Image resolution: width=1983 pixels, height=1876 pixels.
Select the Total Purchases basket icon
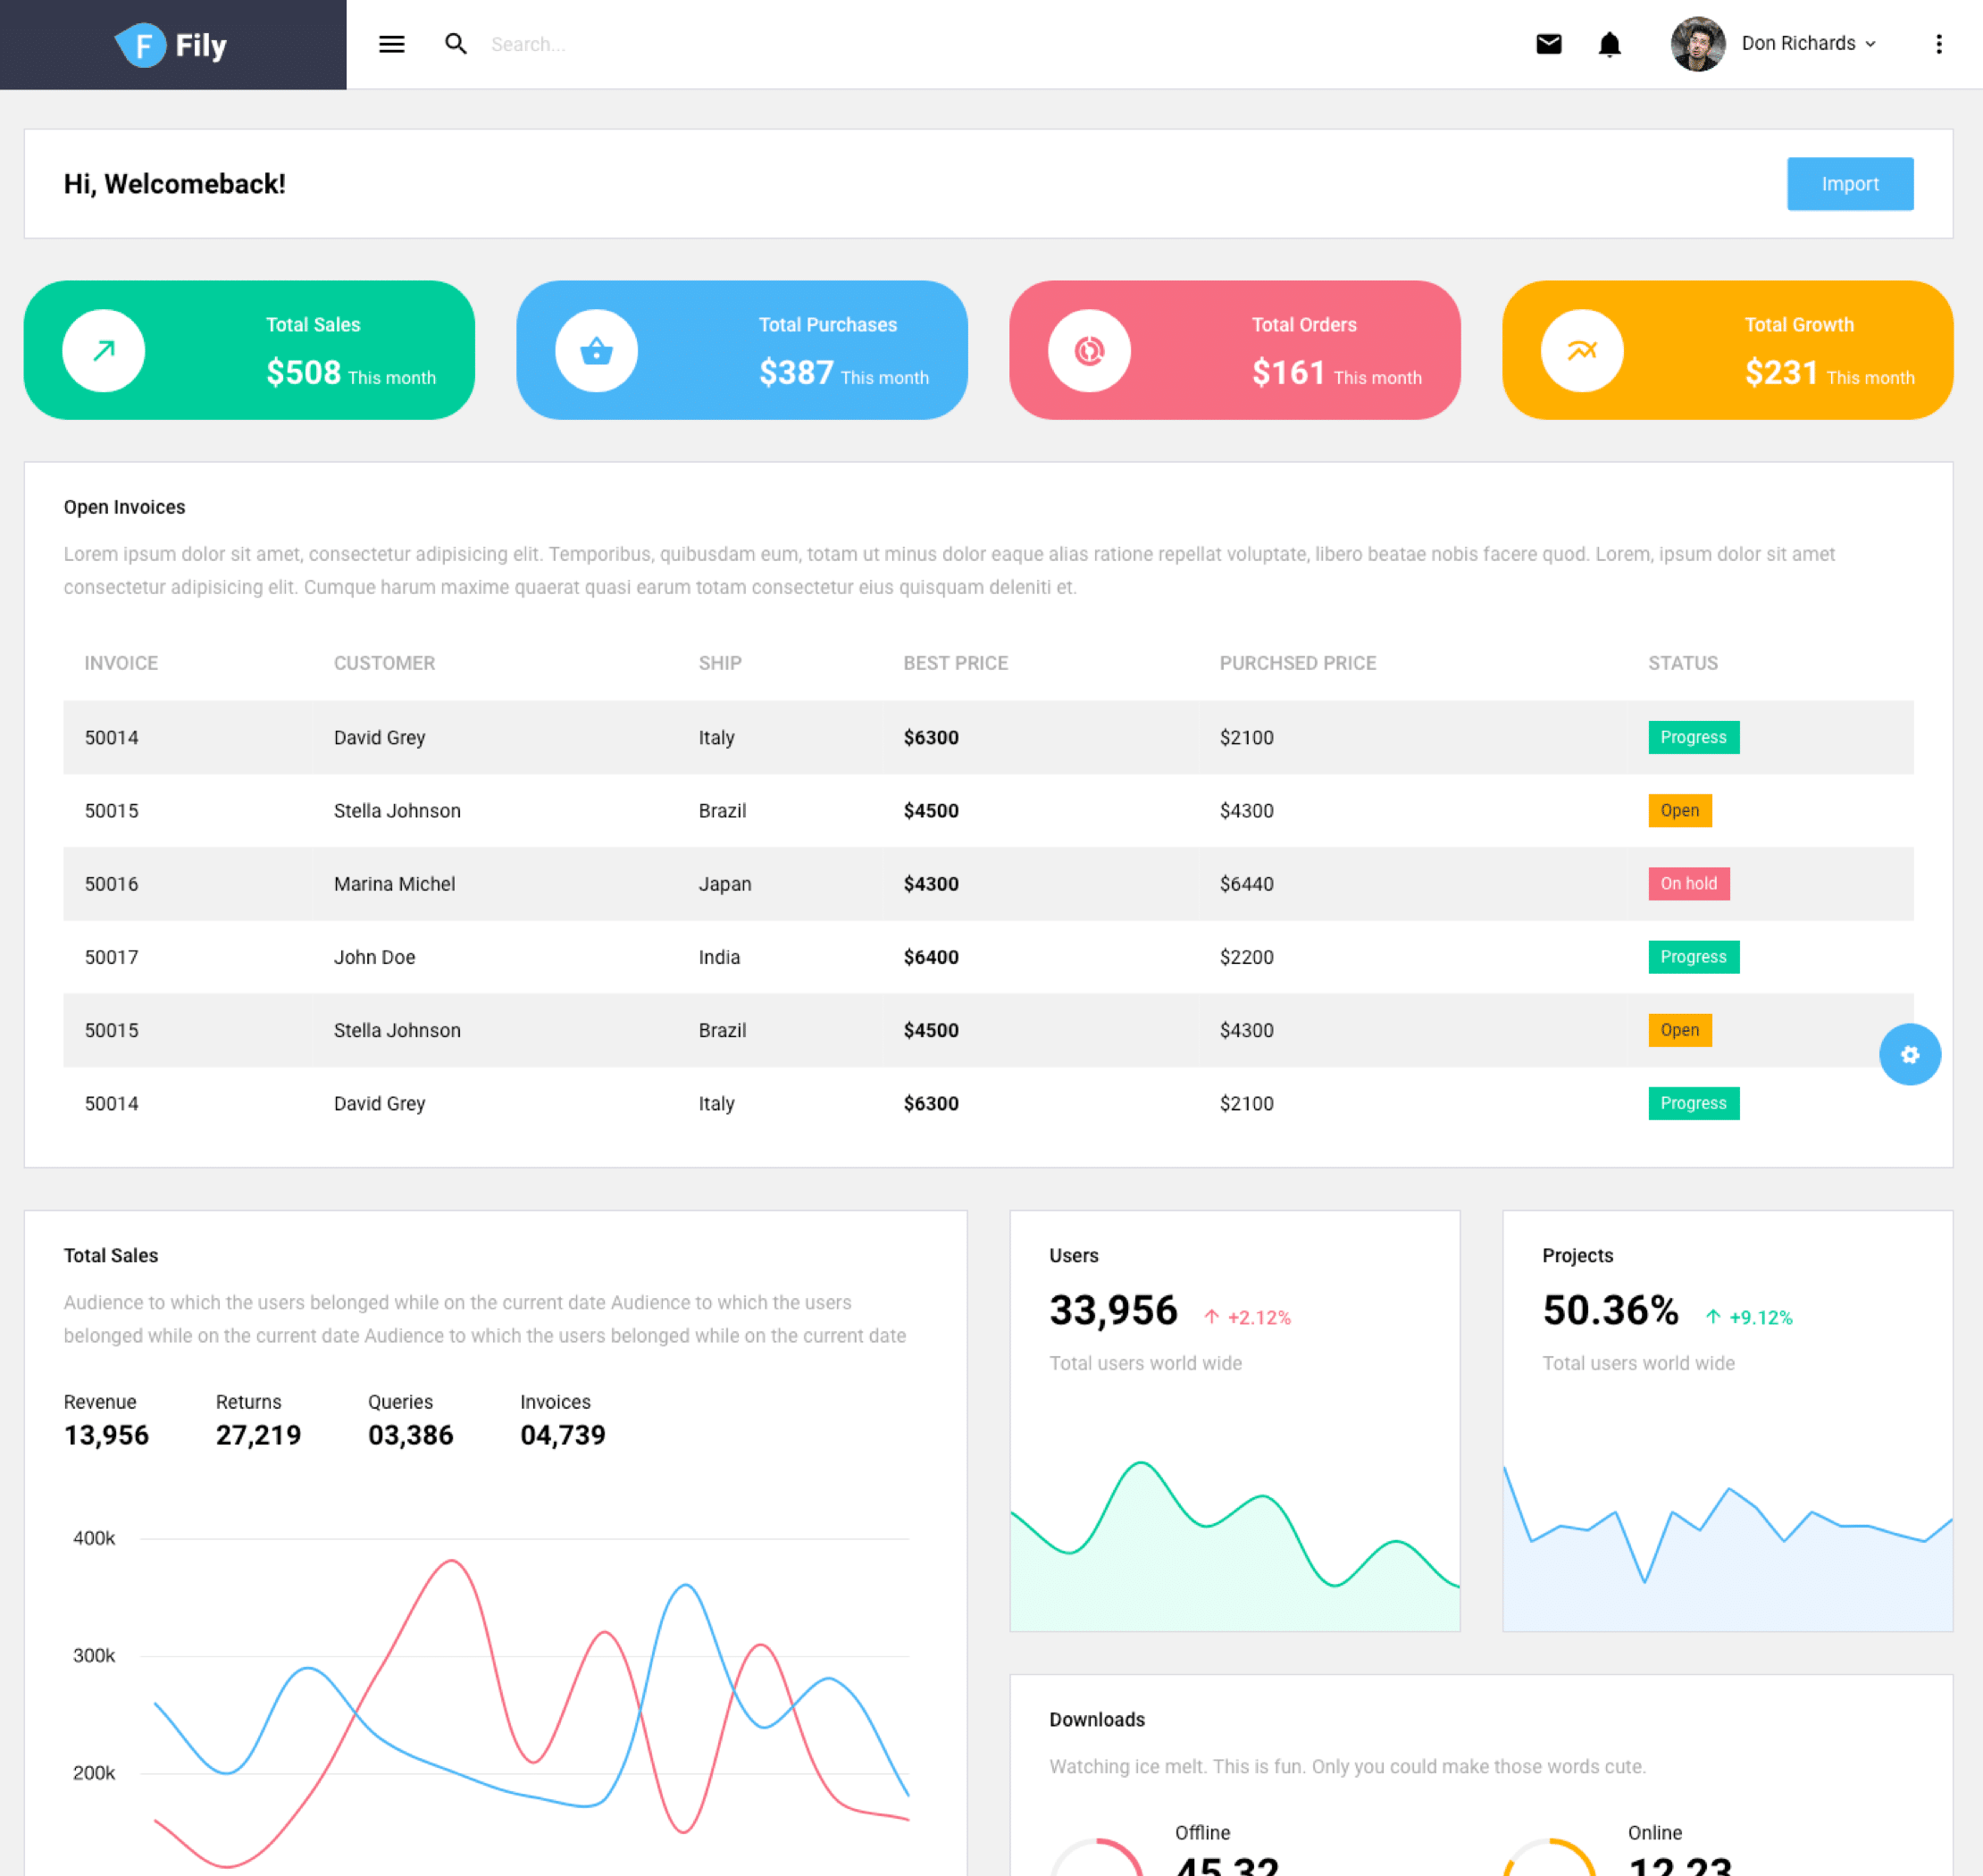[x=596, y=350]
